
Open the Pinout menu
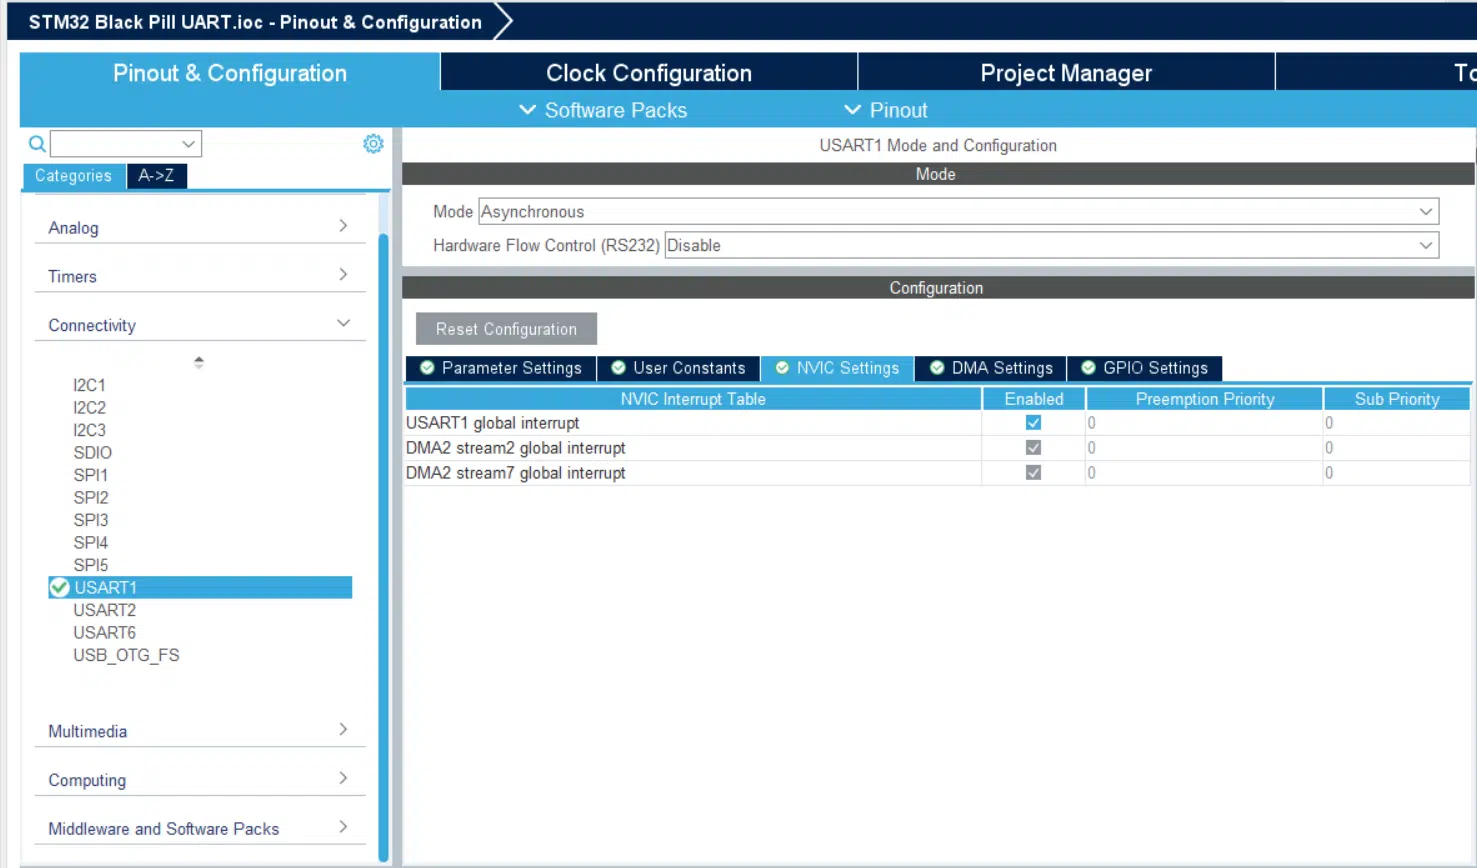[886, 110]
